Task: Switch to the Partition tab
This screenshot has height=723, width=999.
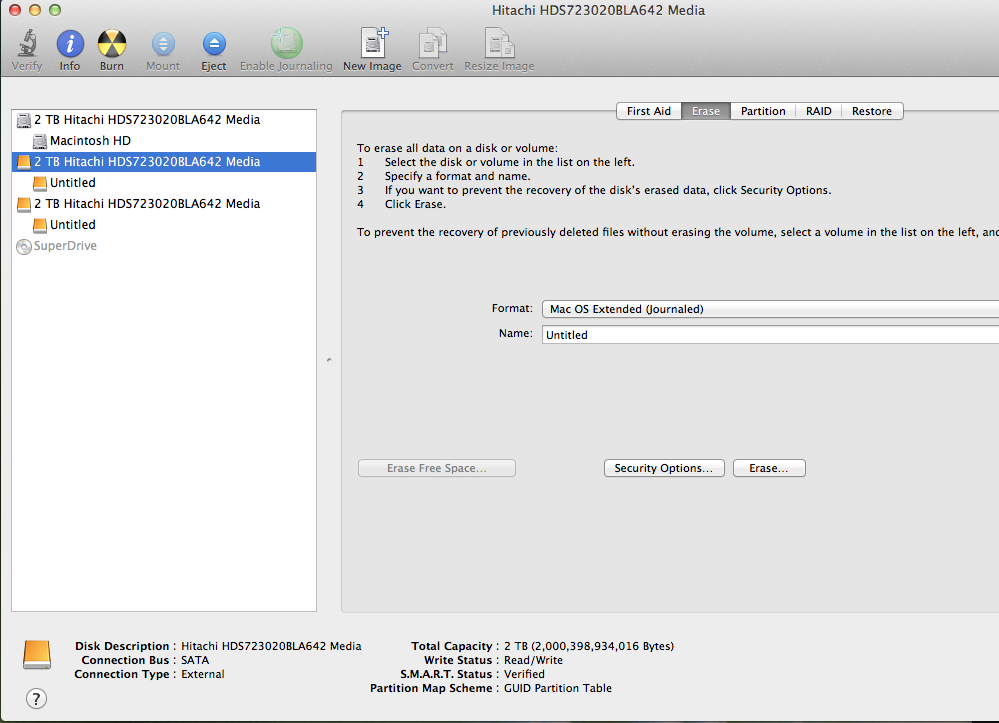Action: pyautogui.click(x=763, y=111)
